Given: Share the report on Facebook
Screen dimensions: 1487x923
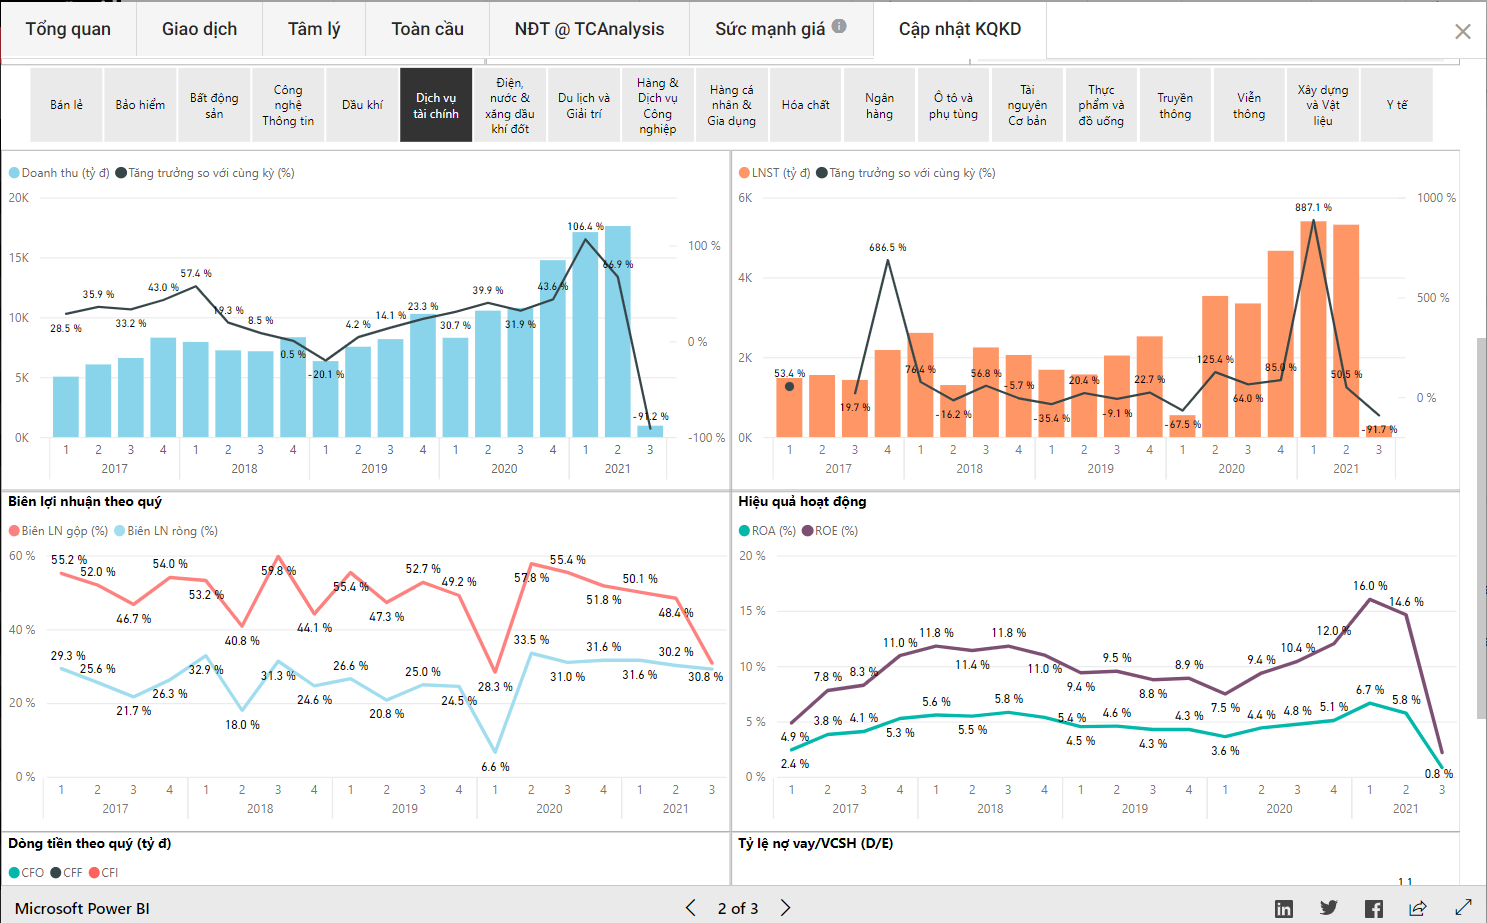Looking at the screenshot, I should [x=1374, y=908].
